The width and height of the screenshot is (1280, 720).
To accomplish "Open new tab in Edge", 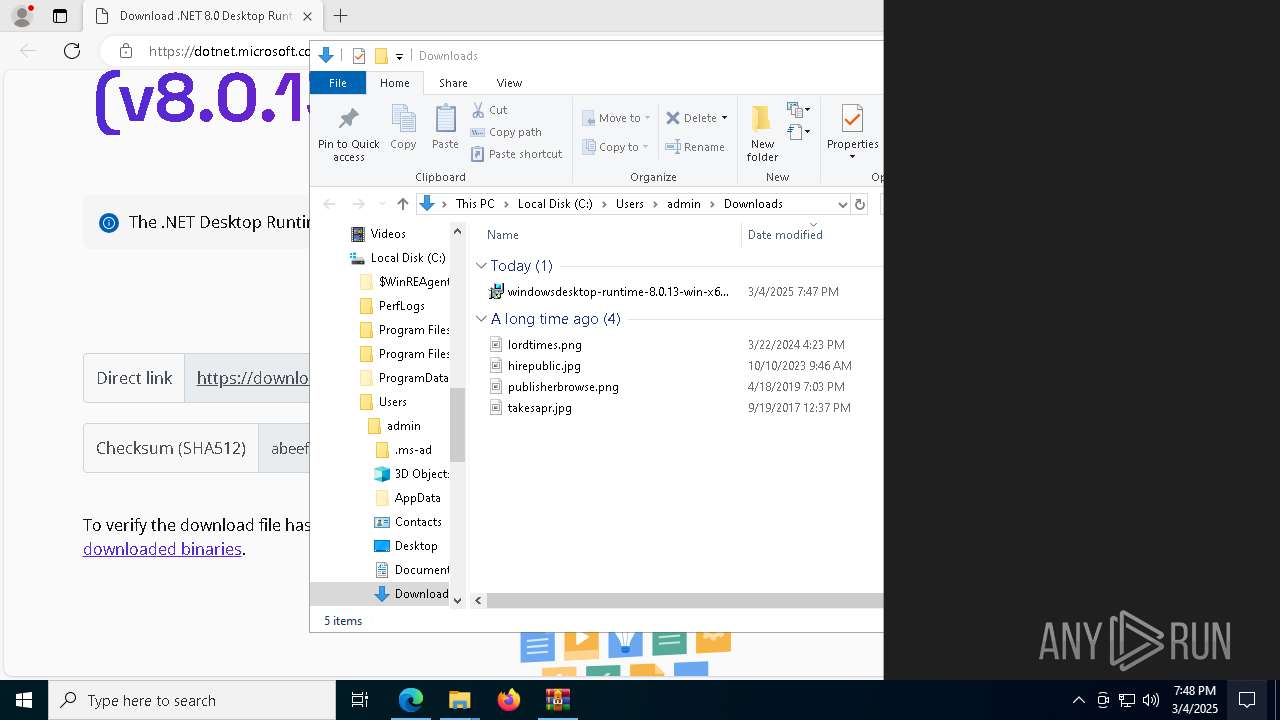I will click(340, 16).
